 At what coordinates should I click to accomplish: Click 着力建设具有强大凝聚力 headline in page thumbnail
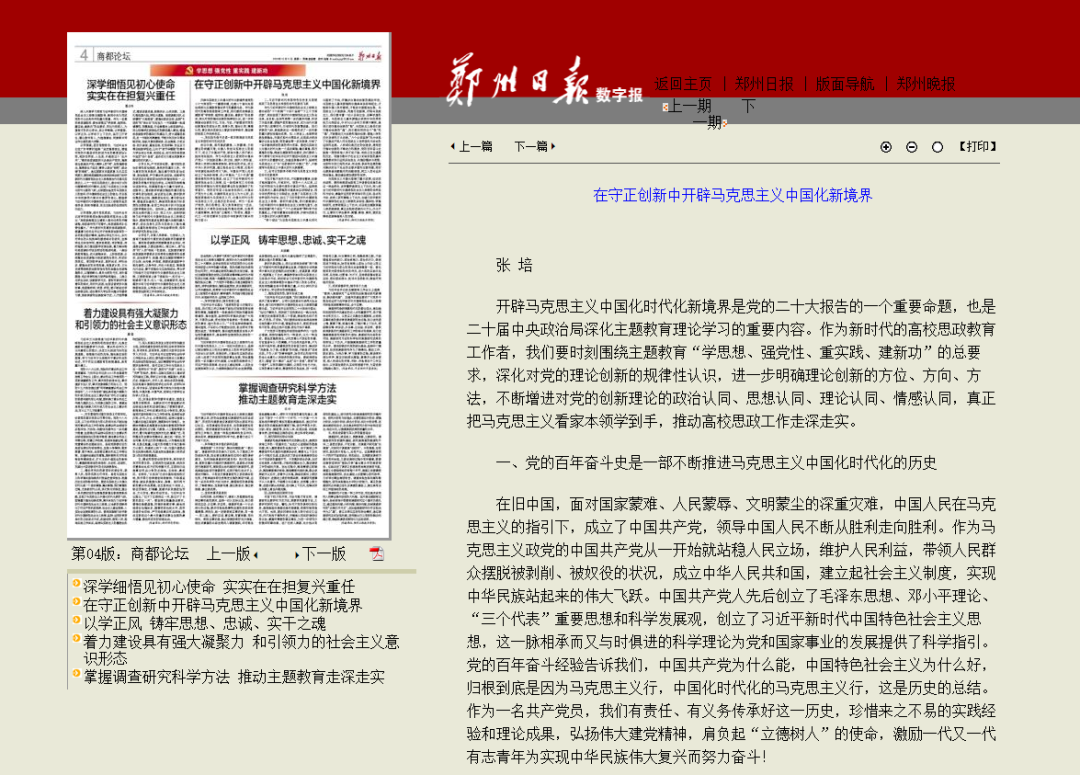point(131,319)
